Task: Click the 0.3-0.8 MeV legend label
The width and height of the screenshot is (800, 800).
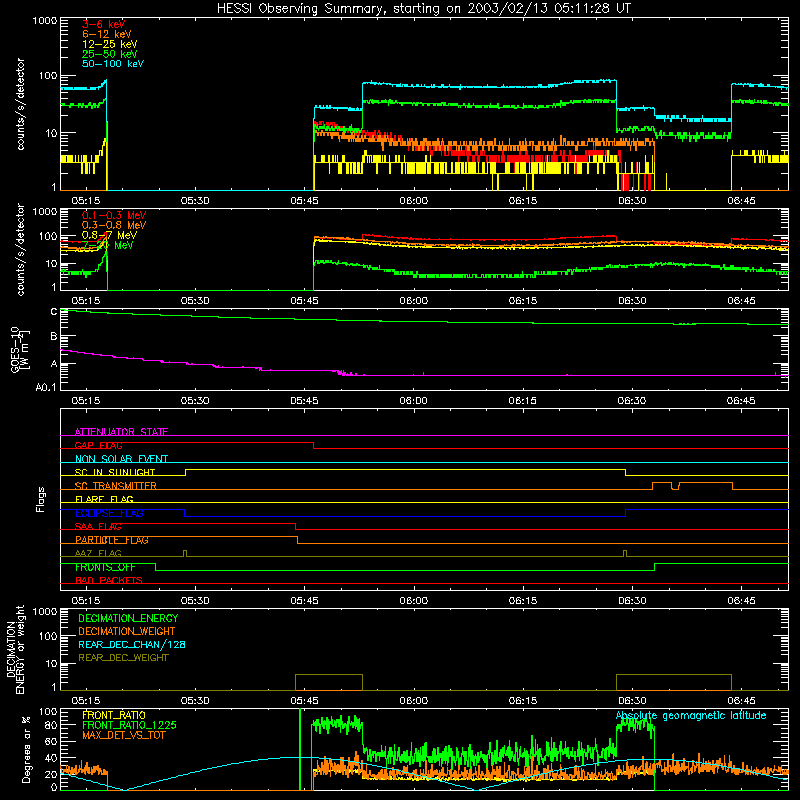Action: coord(114,225)
